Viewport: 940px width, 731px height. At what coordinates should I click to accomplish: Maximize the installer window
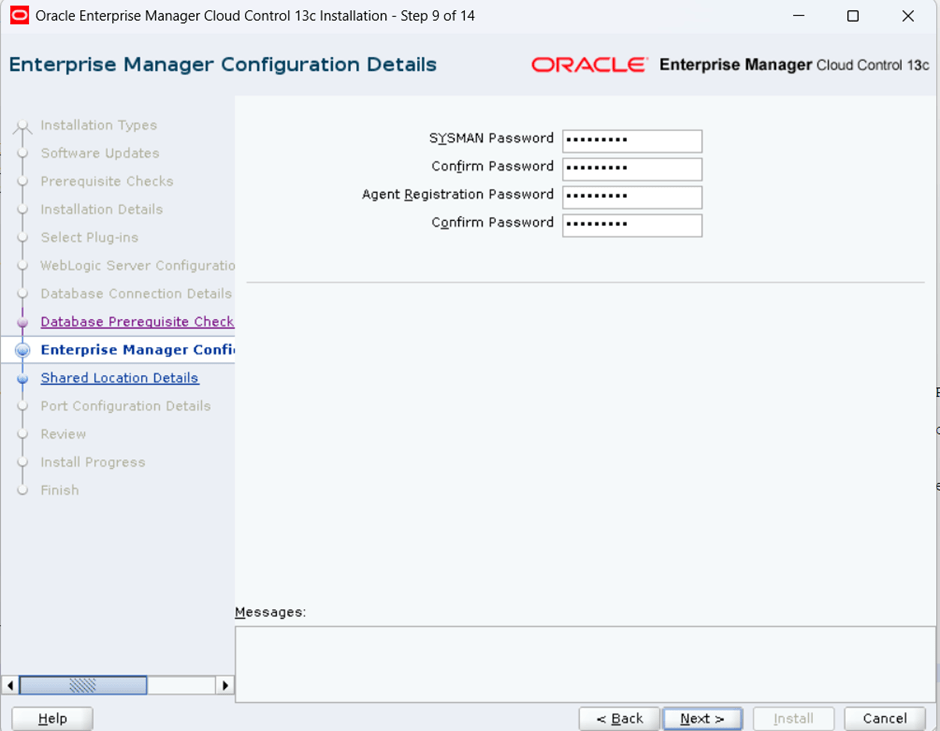852,16
